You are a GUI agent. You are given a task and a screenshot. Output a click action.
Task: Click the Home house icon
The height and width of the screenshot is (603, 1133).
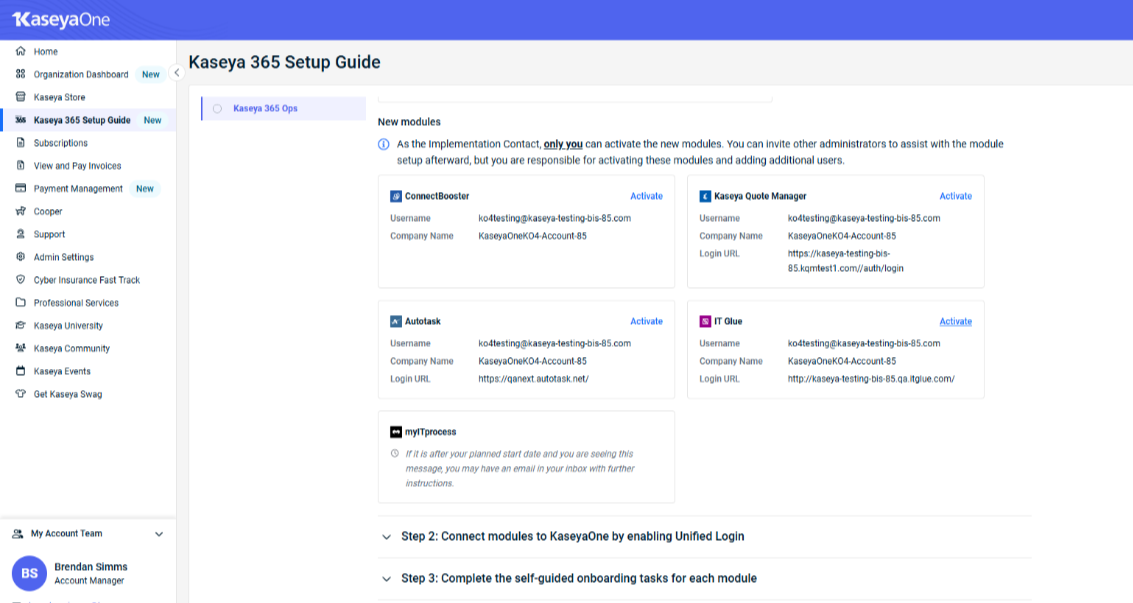click(20, 51)
